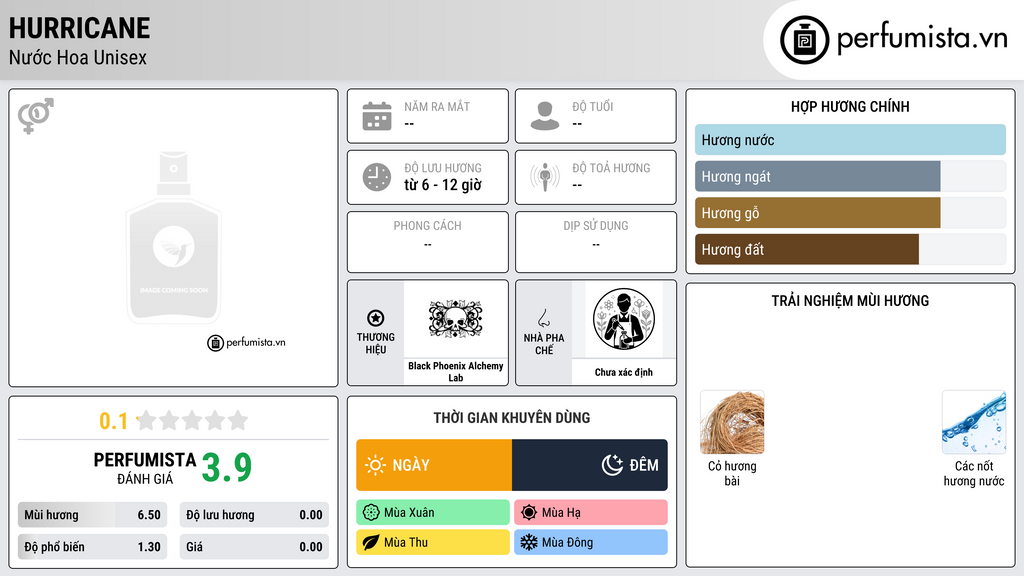Viewport: 1024px width, 576px height.
Task: Click the Nước Hoa Unisex subtitle
Action: [78, 57]
